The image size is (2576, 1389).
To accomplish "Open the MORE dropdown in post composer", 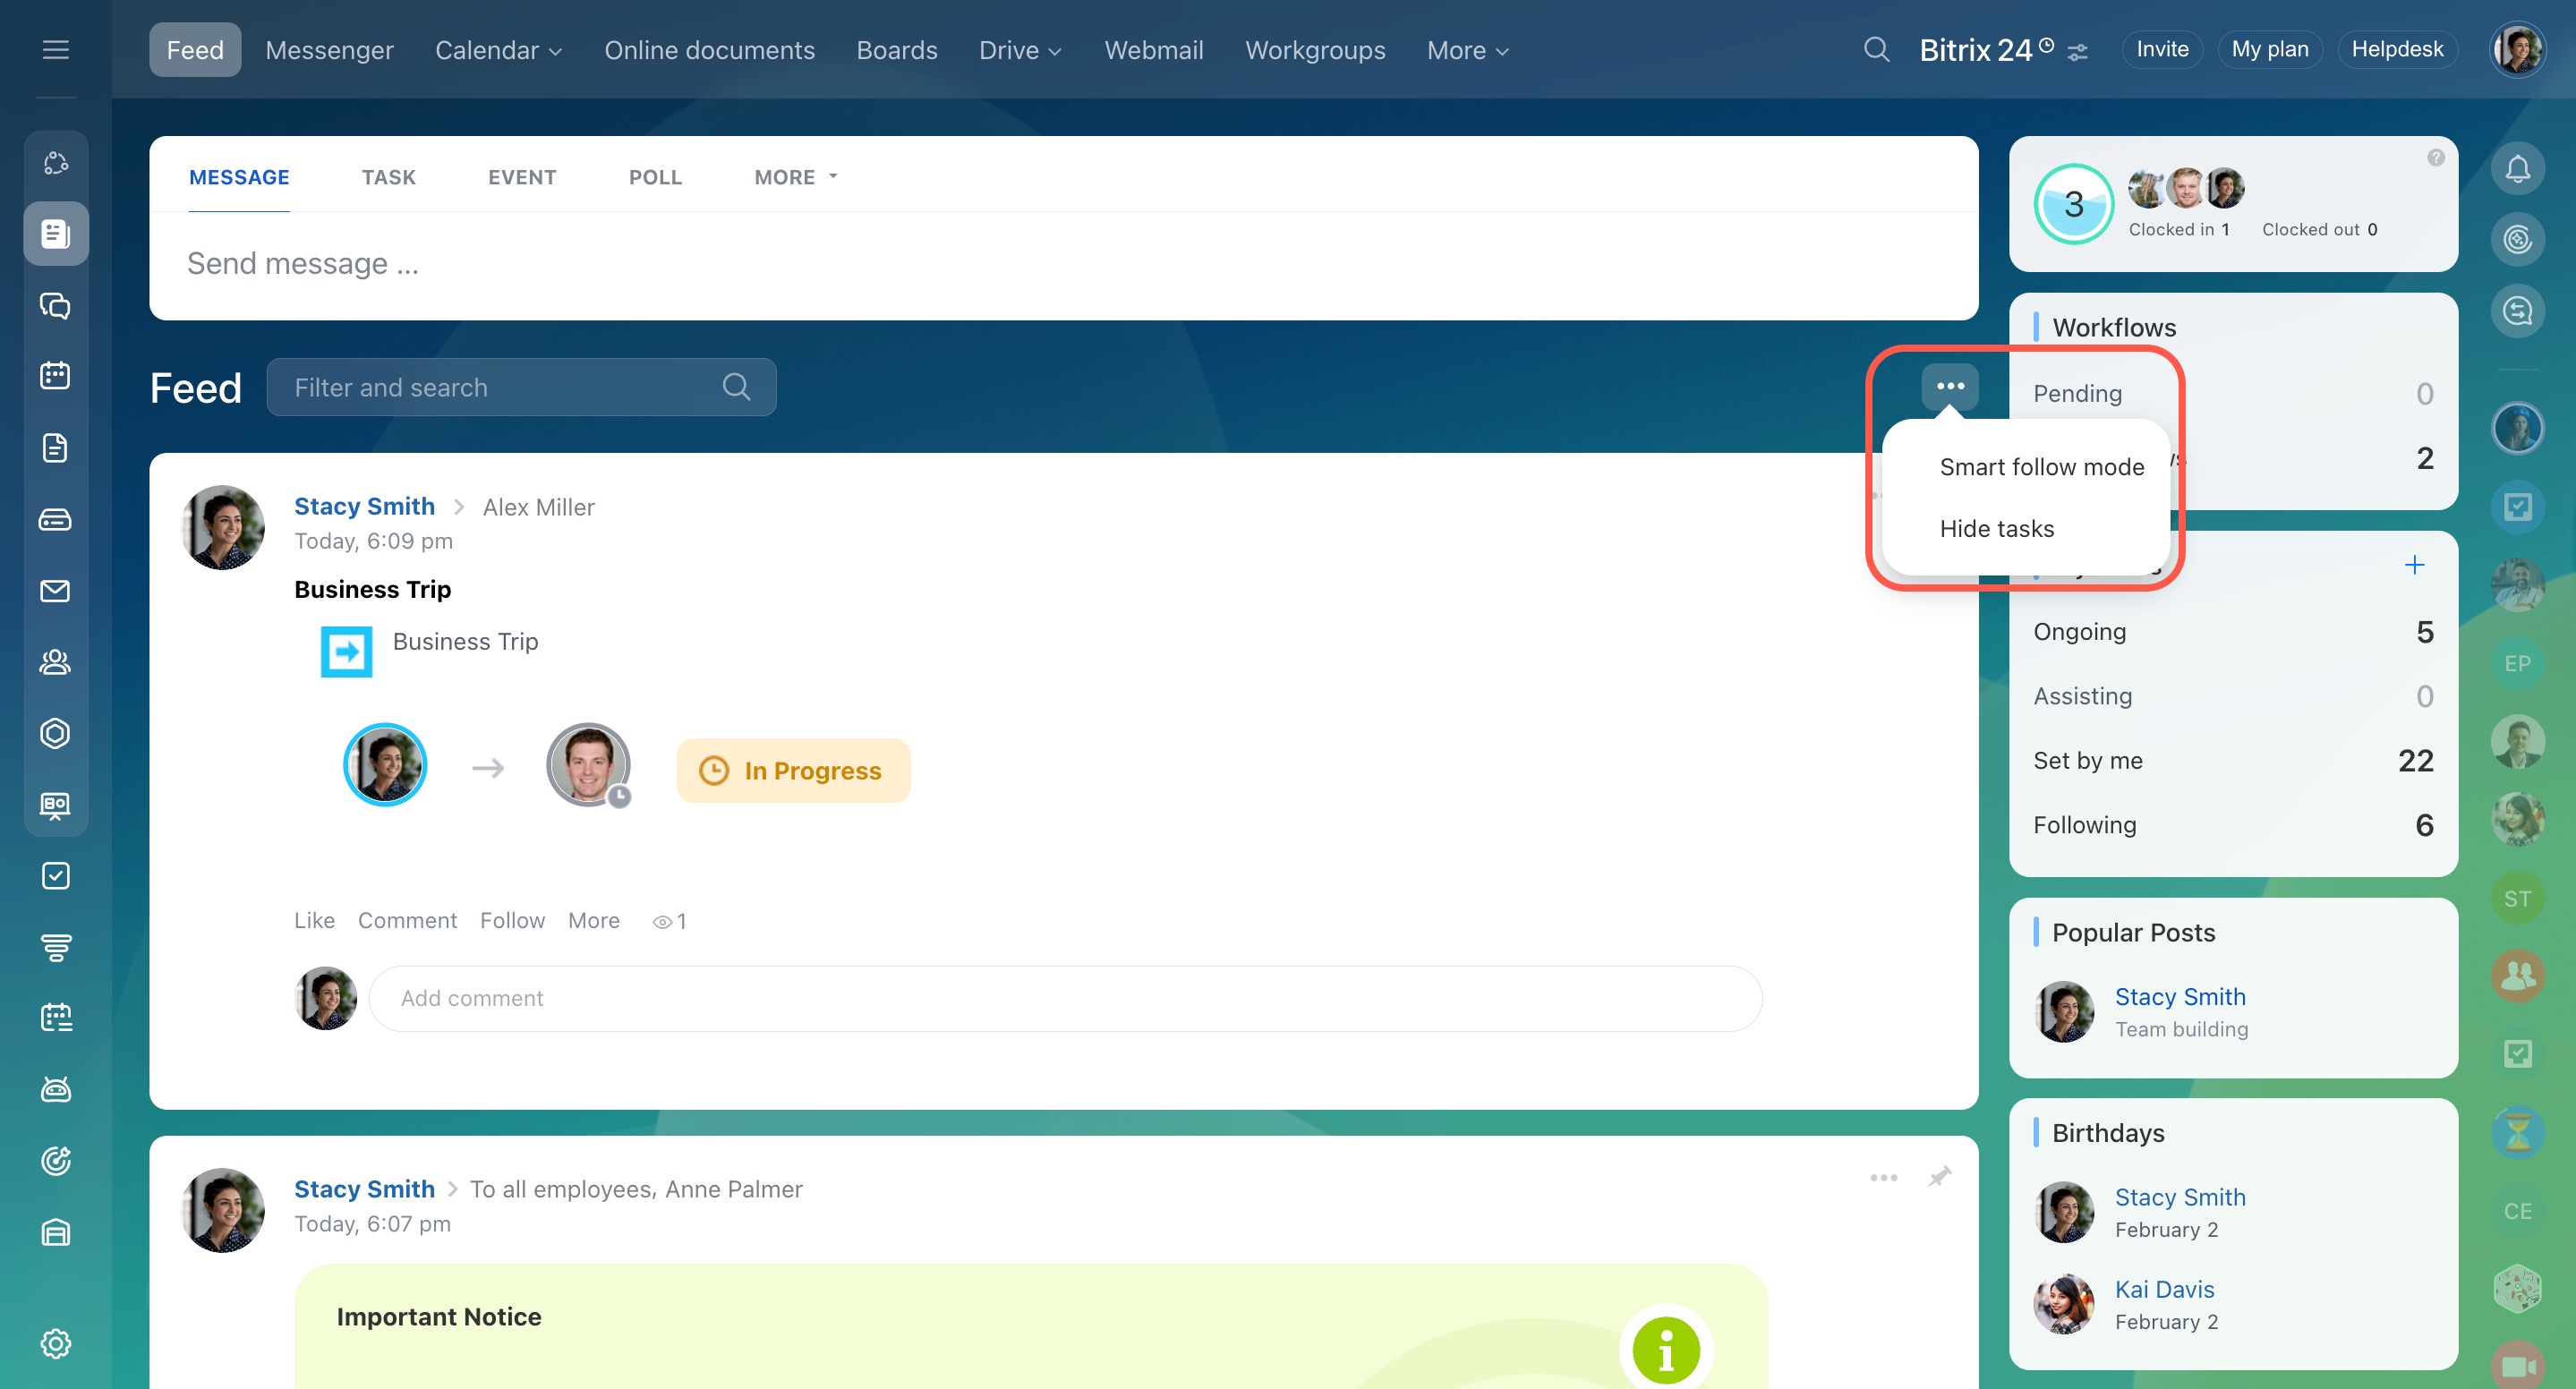I will click(795, 177).
